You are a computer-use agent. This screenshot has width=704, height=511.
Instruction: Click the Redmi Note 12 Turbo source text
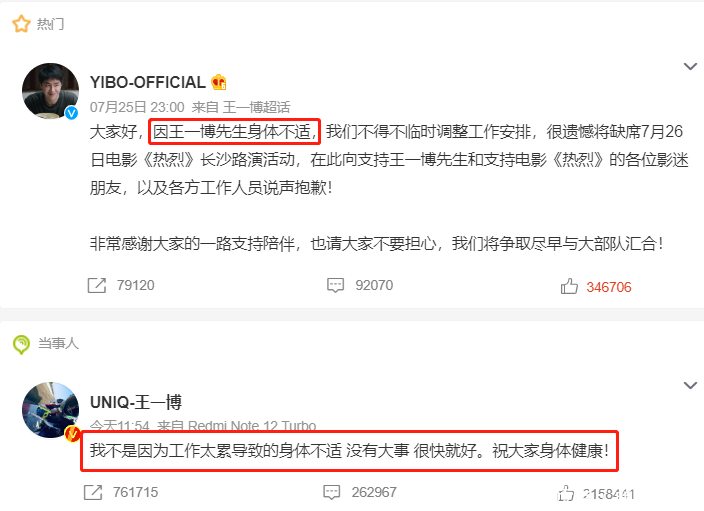tap(252, 425)
